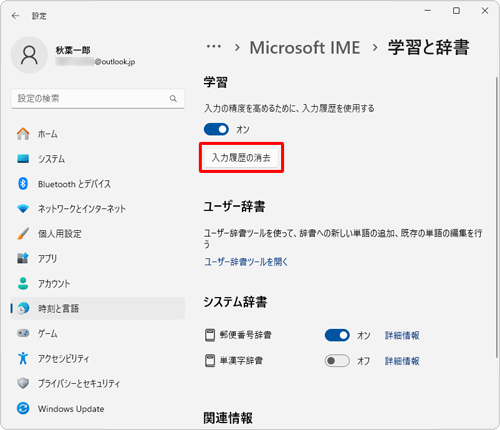This screenshot has height=430, width=500.
Task: Open アクセシビリティ settings category
Action: click(x=98, y=358)
